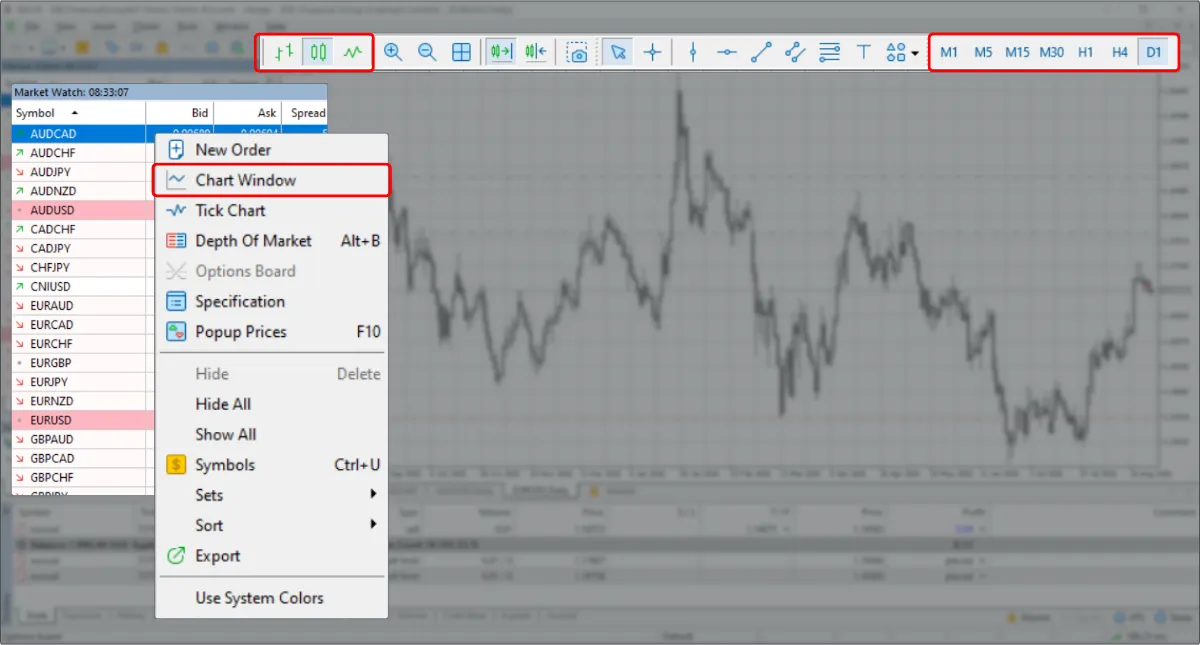Select EURCAD row in Market Watch
This screenshot has height=645, width=1200.
83,324
